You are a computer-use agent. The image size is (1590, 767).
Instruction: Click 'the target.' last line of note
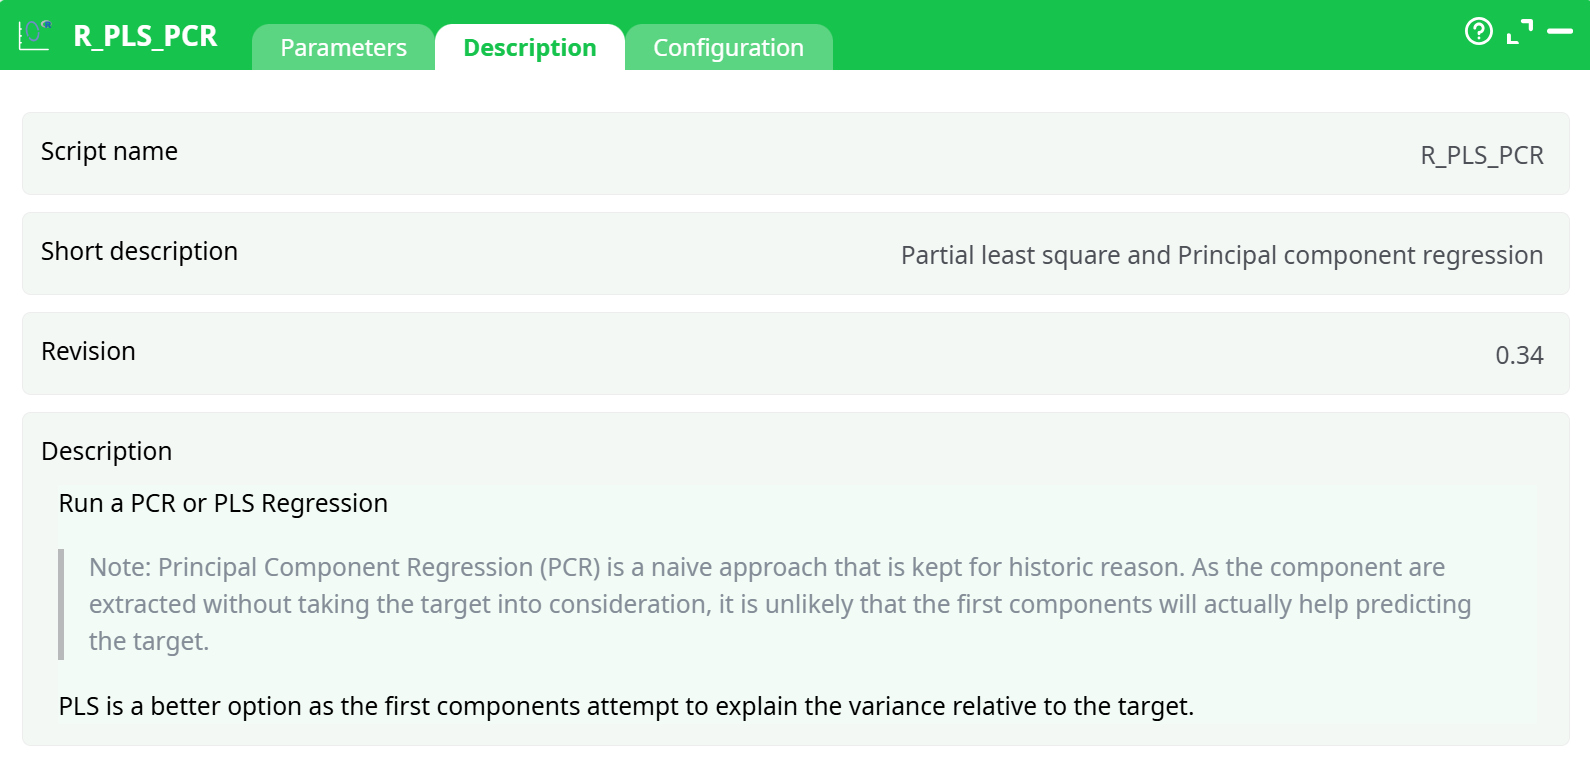tap(149, 641)
